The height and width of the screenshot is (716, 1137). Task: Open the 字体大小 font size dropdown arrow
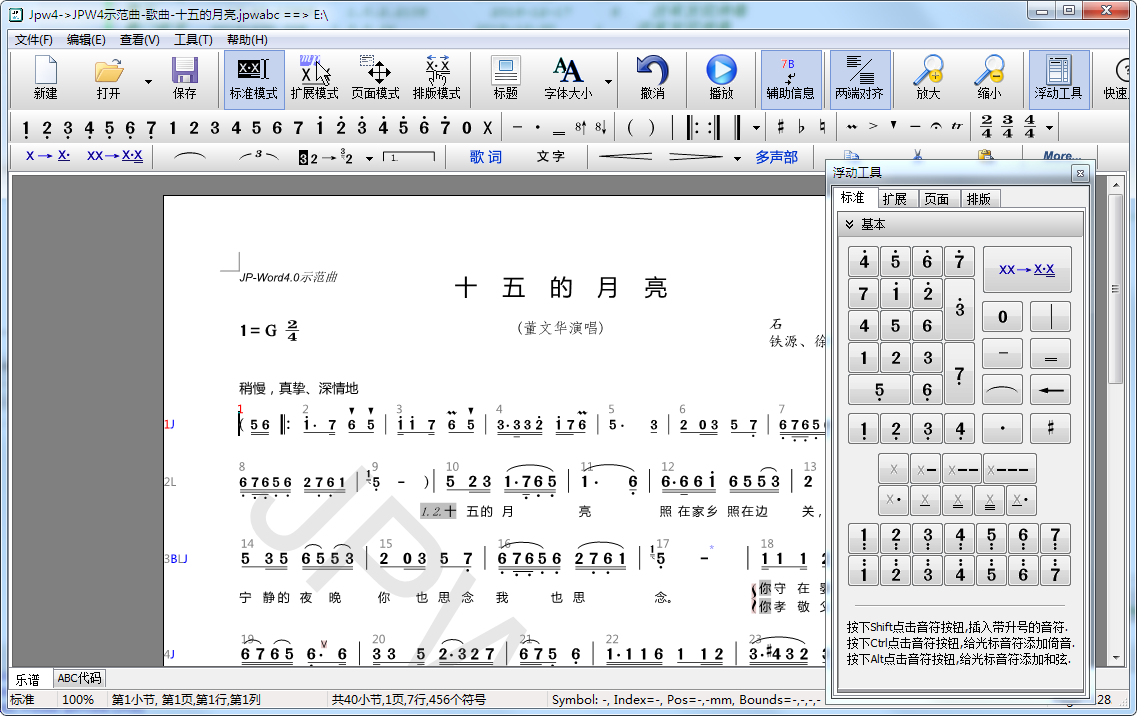[608, 82]
